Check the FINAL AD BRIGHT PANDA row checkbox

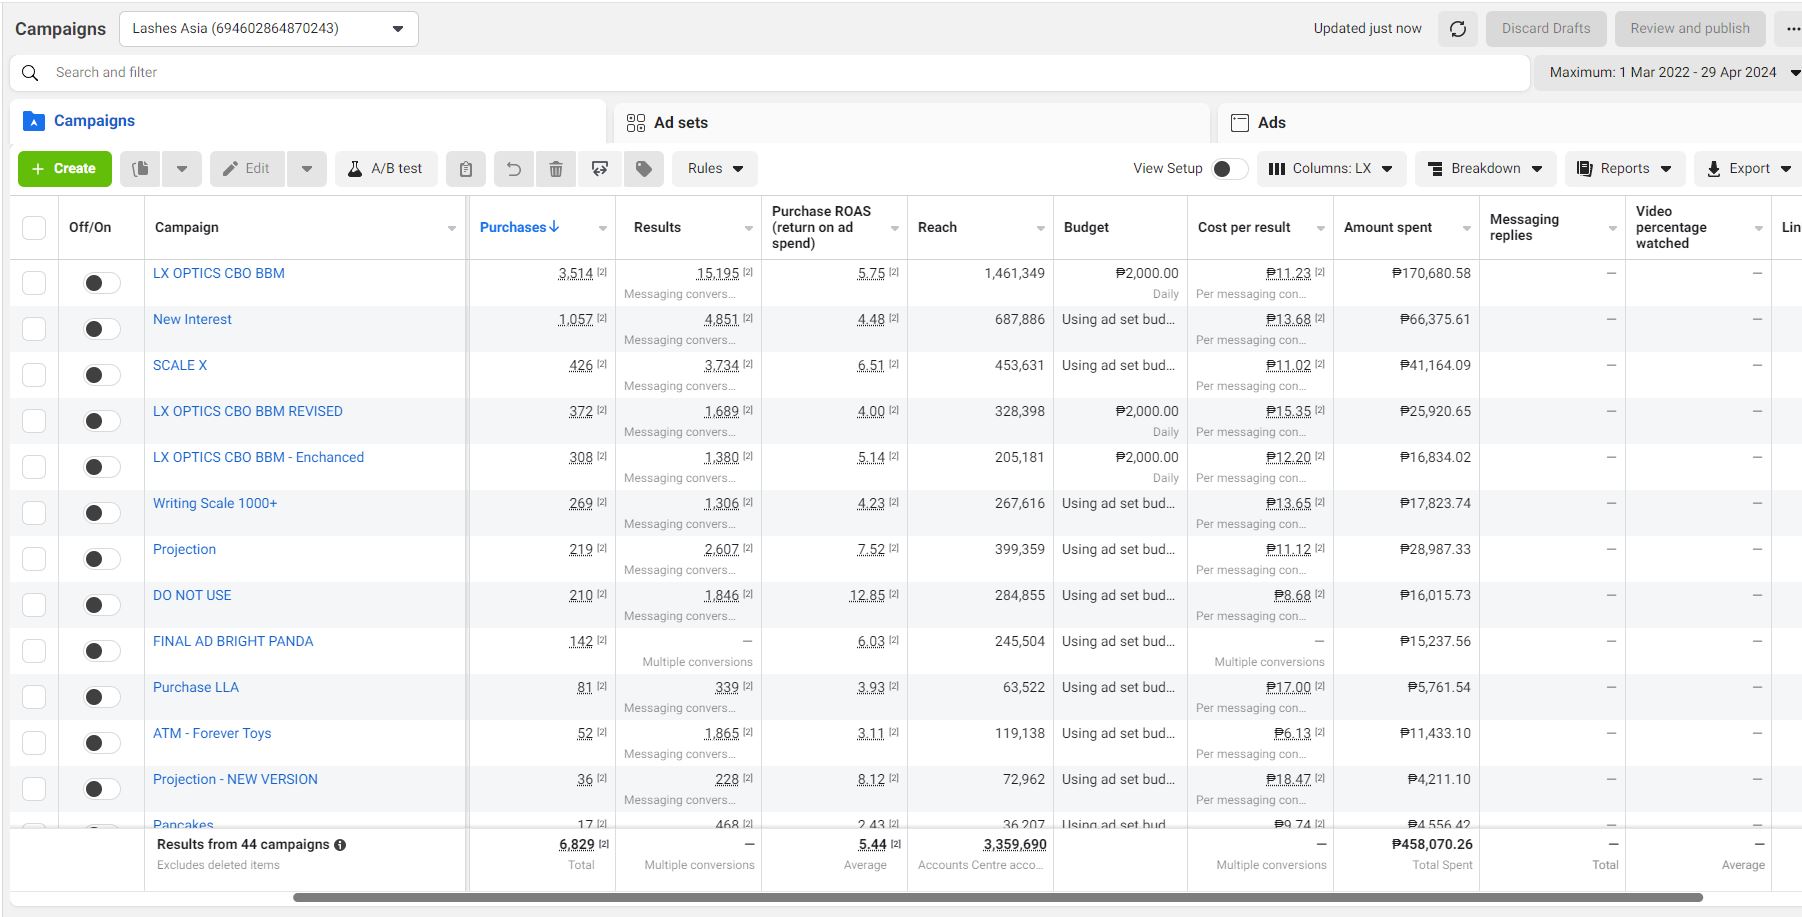34,651
